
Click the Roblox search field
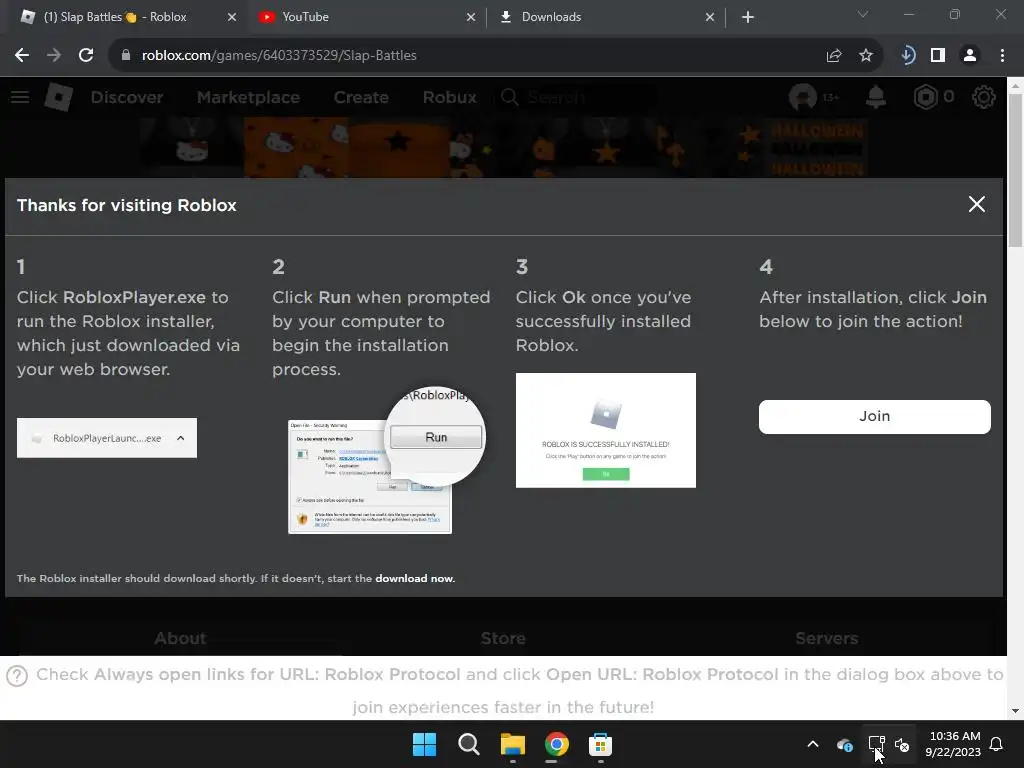[575, 97]
